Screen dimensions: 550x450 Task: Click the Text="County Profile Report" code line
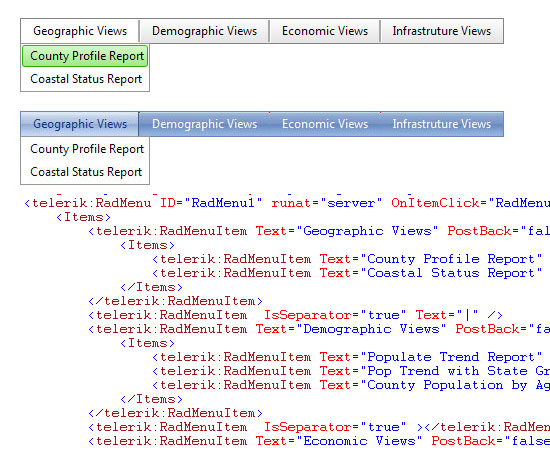coord(348,259)
